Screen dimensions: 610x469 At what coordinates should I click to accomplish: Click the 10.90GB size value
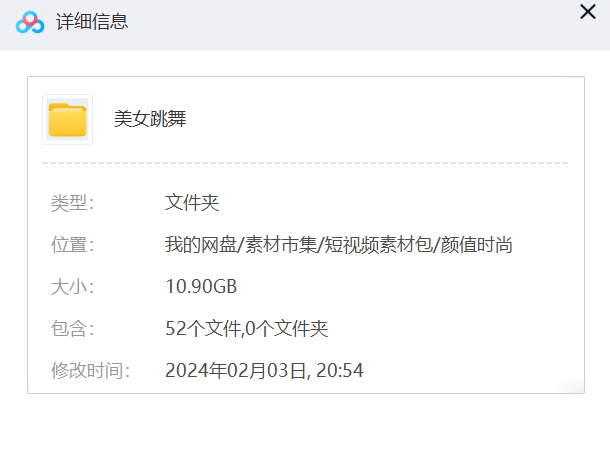[x=201, y=287]
